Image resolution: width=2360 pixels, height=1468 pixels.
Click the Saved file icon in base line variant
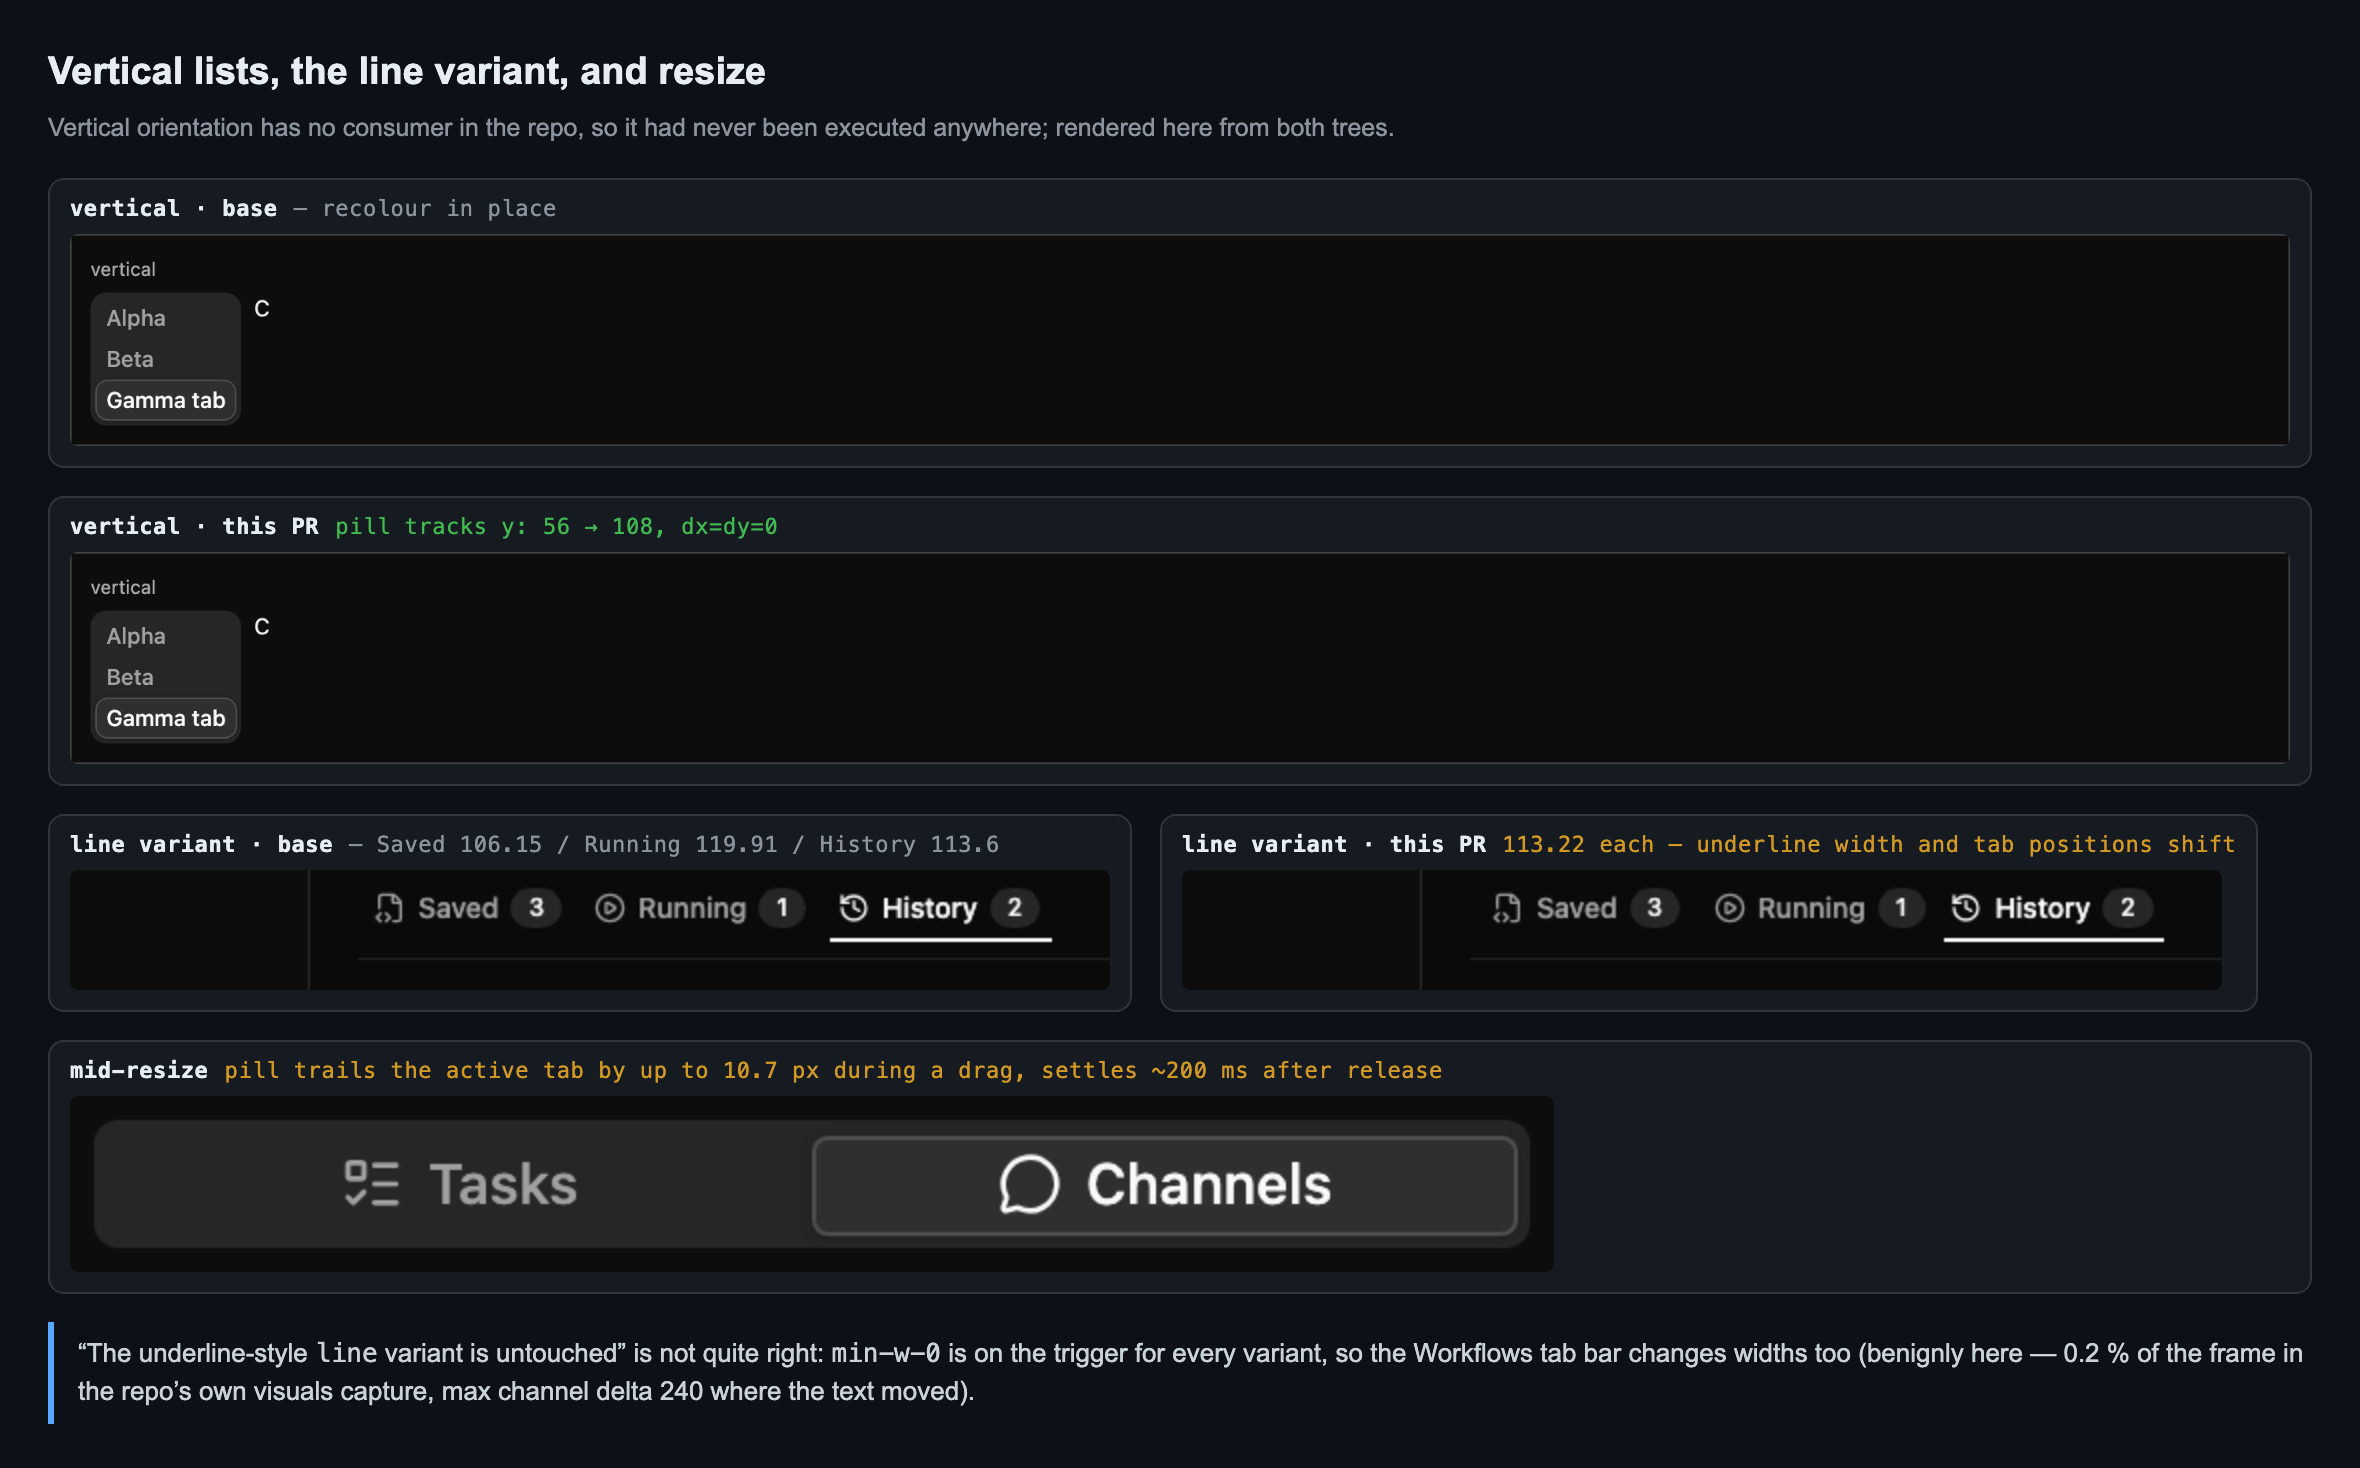pos(388,908)
